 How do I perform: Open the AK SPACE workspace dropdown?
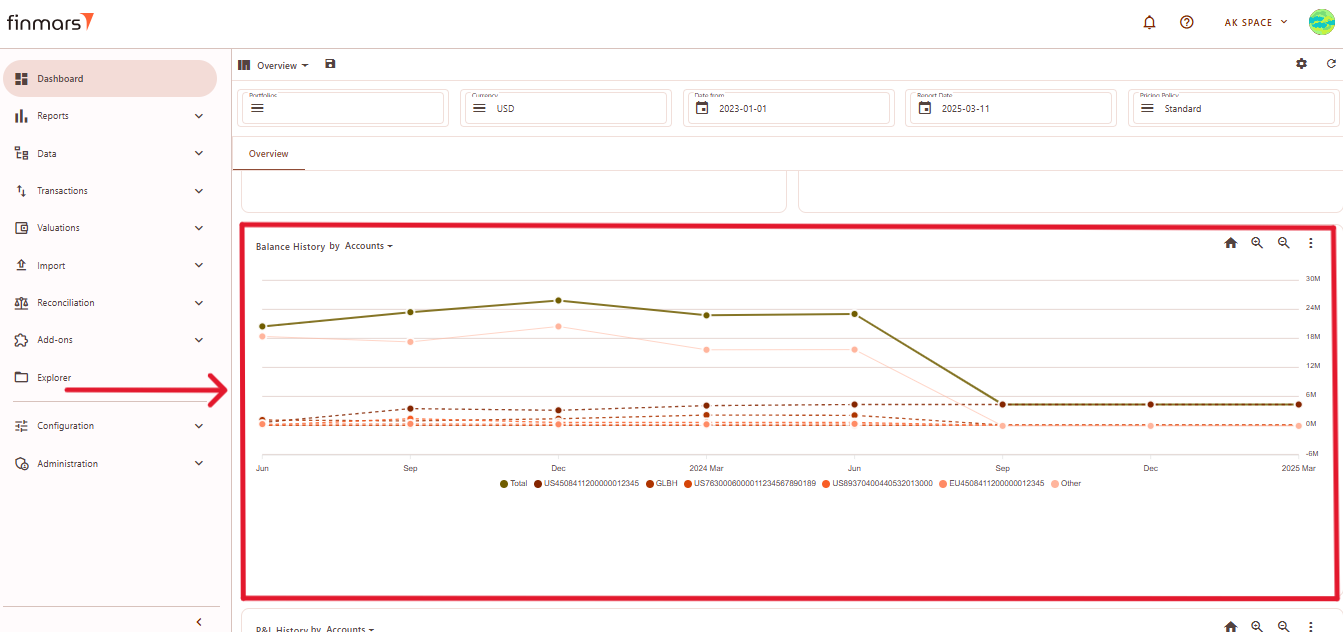(x=1256, y=22)
